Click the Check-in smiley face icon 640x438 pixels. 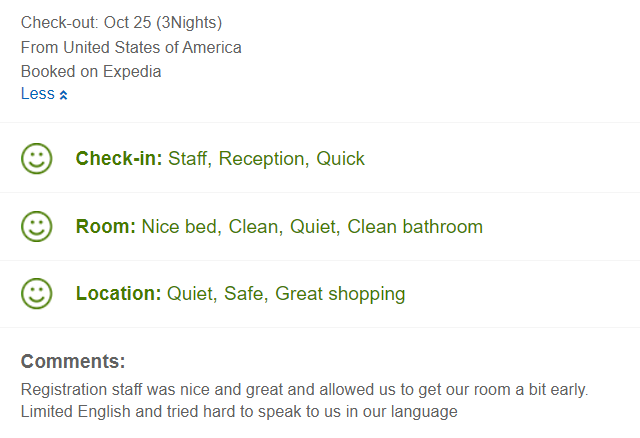37,158
